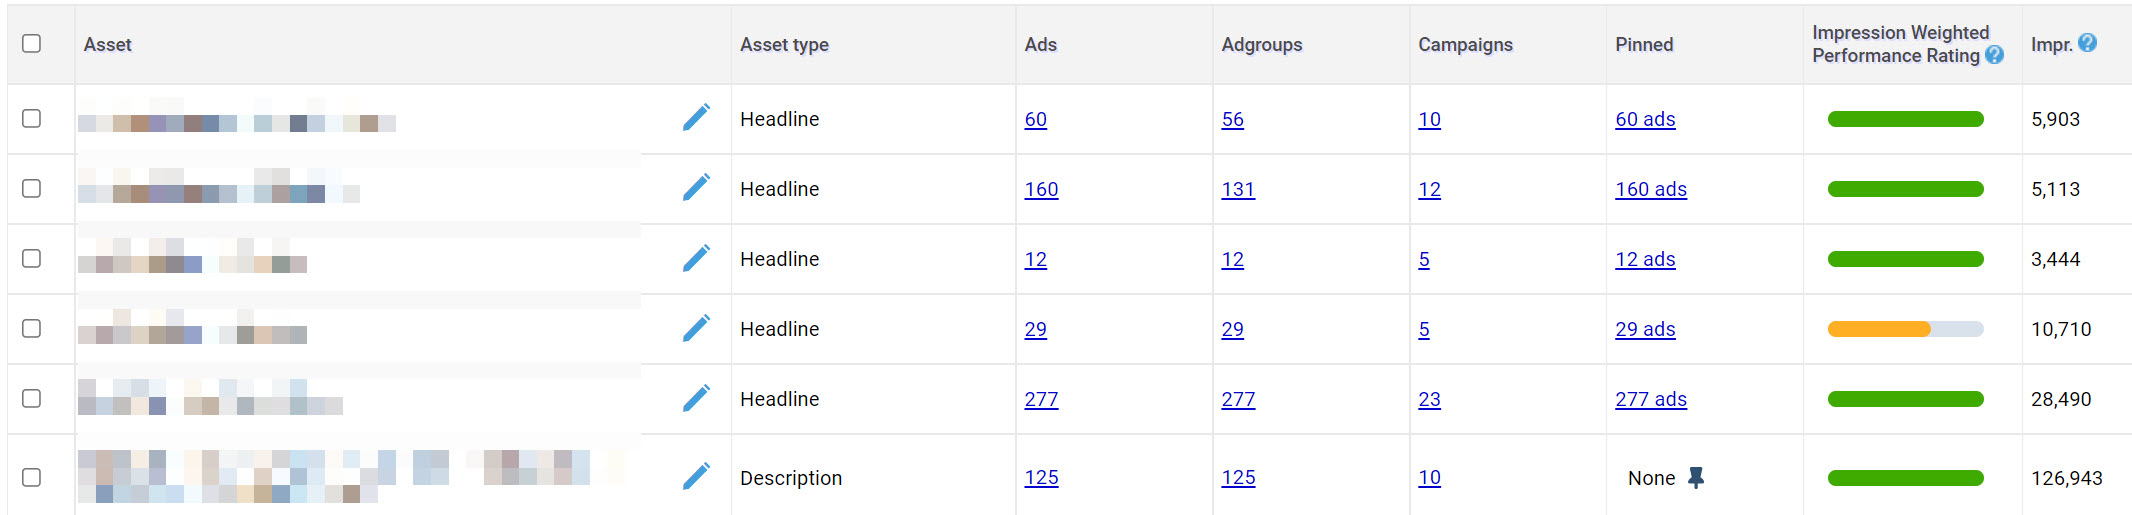
Task: Click the pencil icon on the Description row
Action: (696, 477)
